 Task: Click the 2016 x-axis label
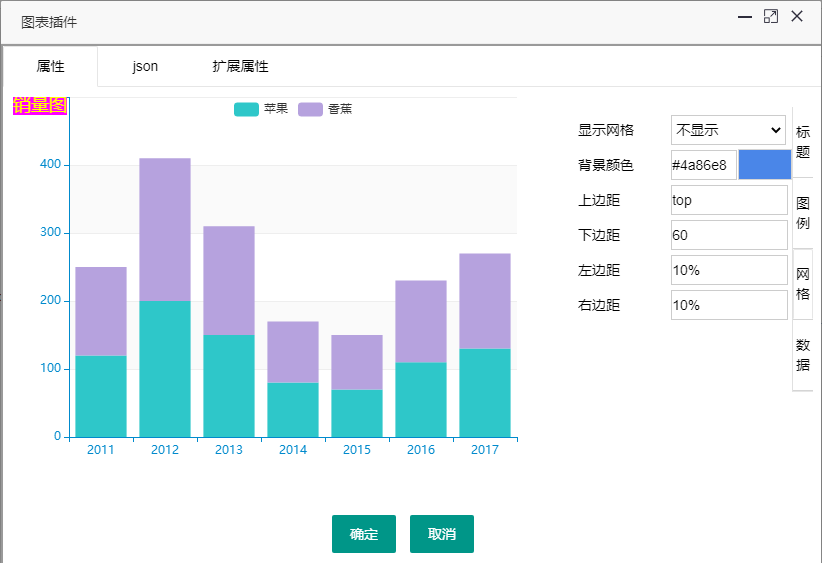coord(420,449)
